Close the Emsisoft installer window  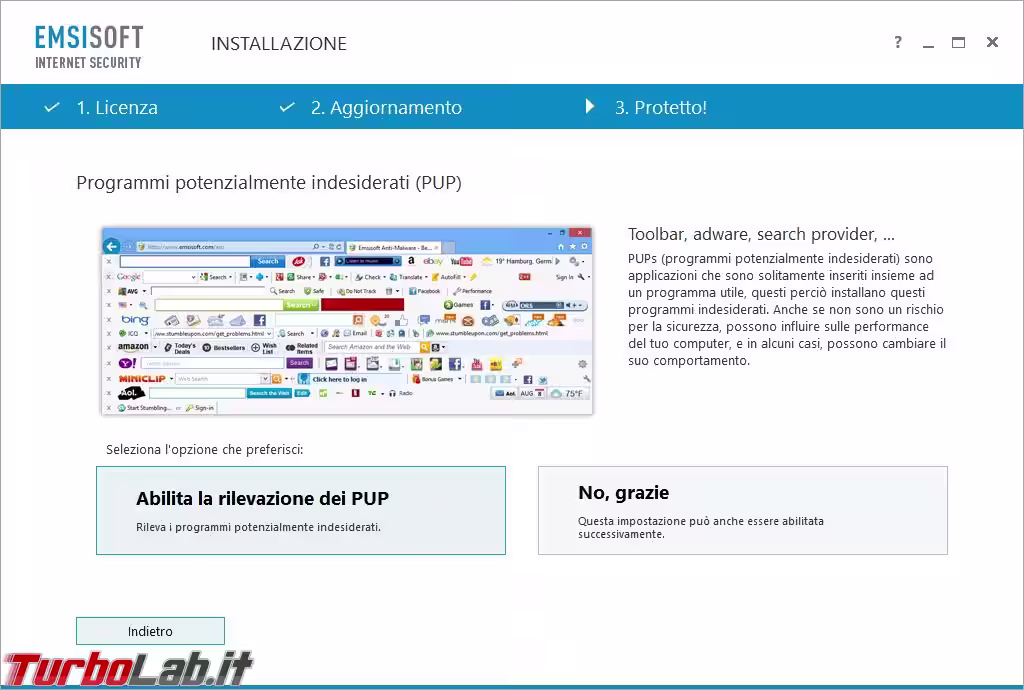[992, 42]
